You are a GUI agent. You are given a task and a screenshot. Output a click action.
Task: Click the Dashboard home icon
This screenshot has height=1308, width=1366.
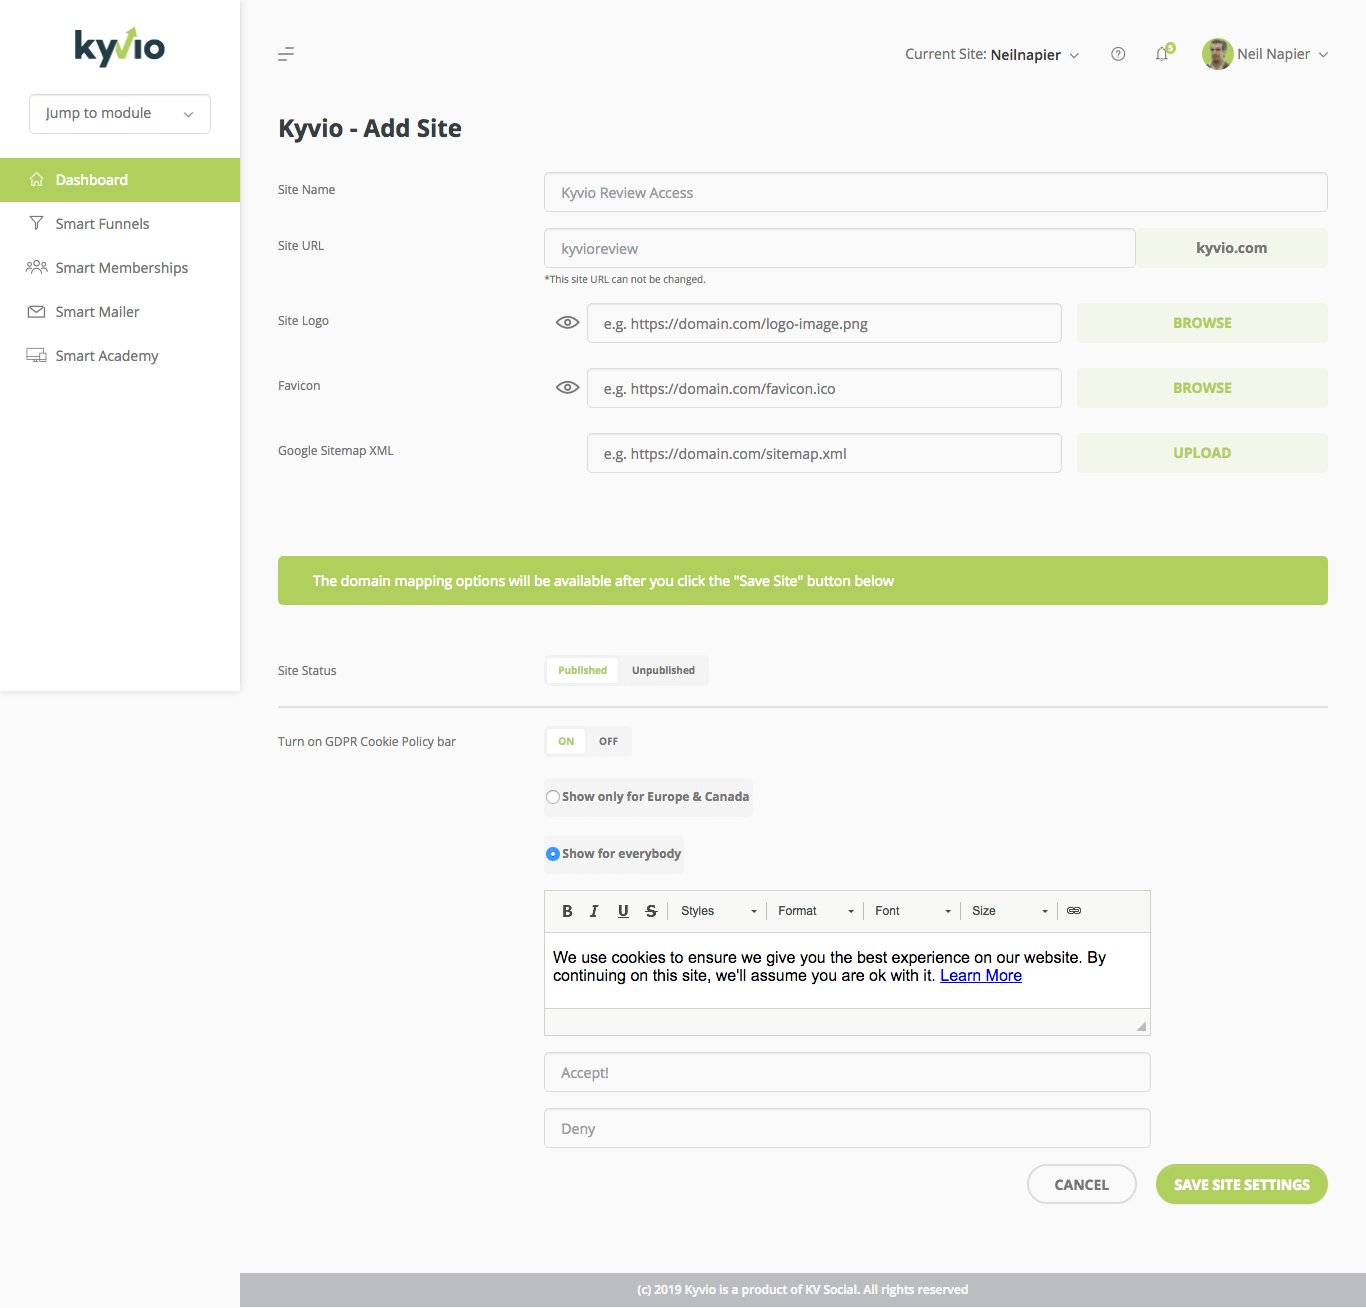click(x=37, y=180)
